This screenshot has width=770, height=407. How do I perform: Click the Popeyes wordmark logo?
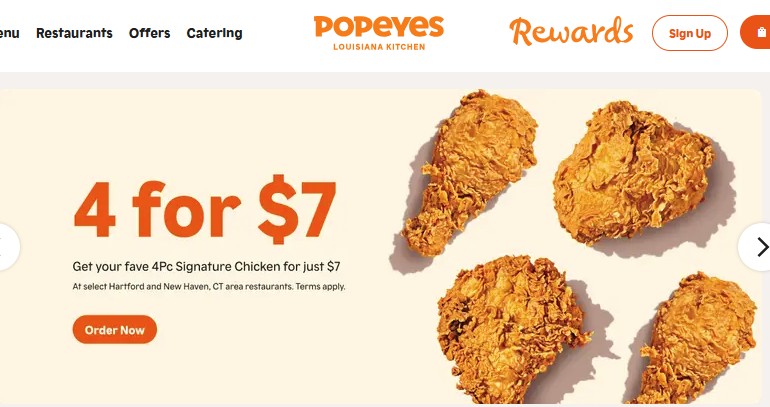point(379,27)
